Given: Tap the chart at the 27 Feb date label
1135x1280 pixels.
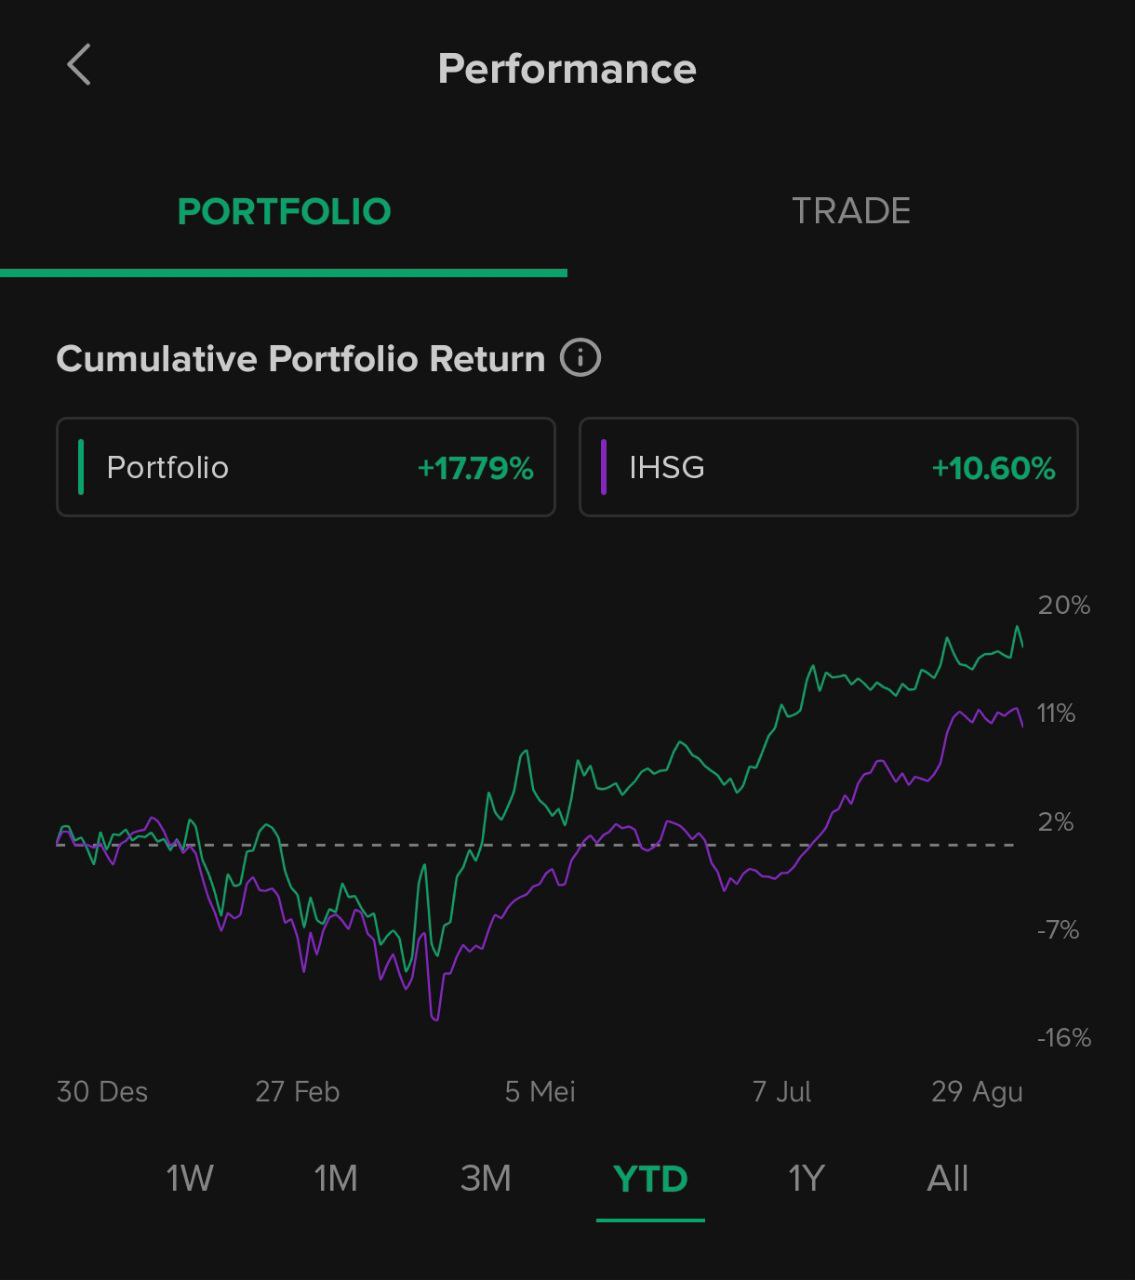Looking at the screenshot, I should [297, 1091].
